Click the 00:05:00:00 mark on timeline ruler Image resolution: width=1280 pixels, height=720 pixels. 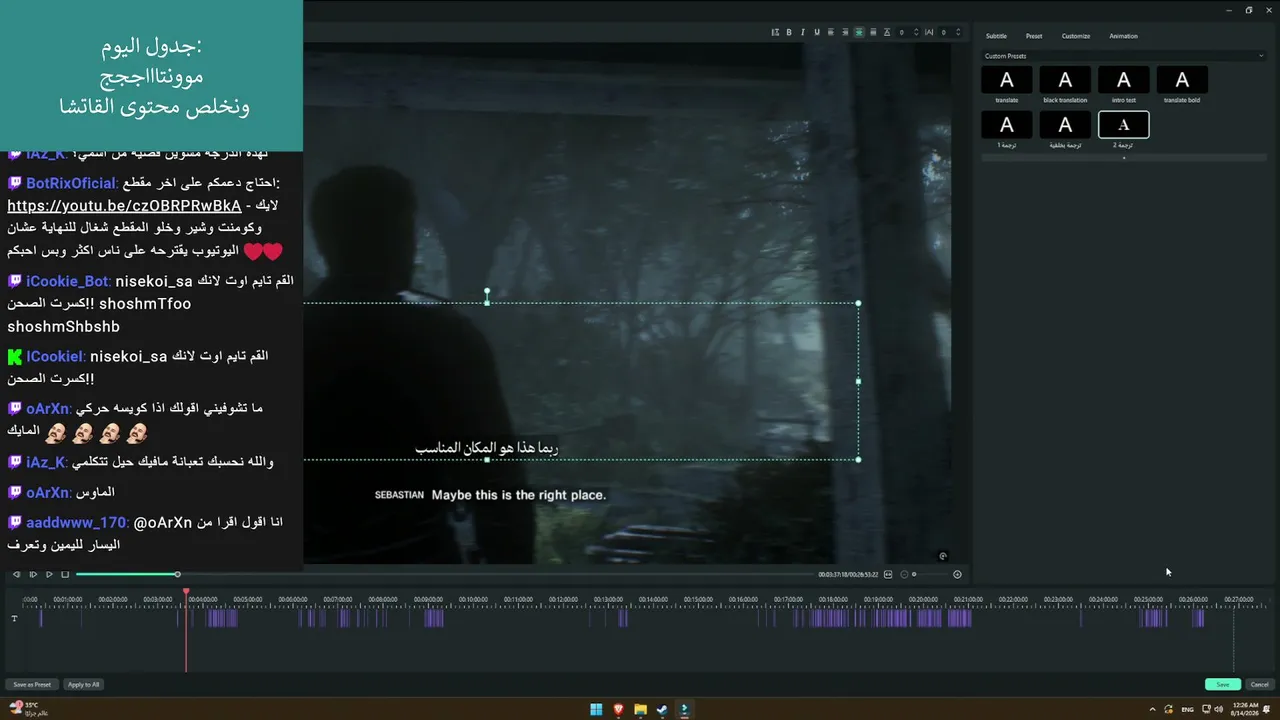click(x=247, y=599)
